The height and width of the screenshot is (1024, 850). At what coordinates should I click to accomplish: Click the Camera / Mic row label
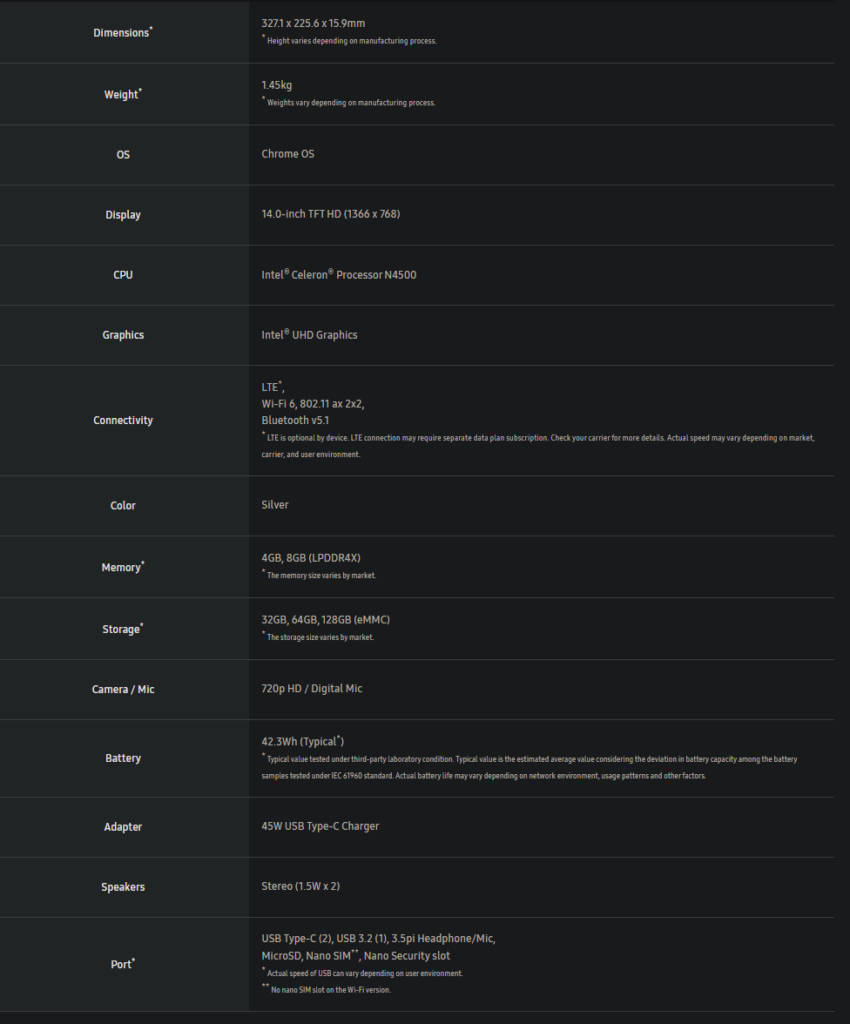click(123, 689)
